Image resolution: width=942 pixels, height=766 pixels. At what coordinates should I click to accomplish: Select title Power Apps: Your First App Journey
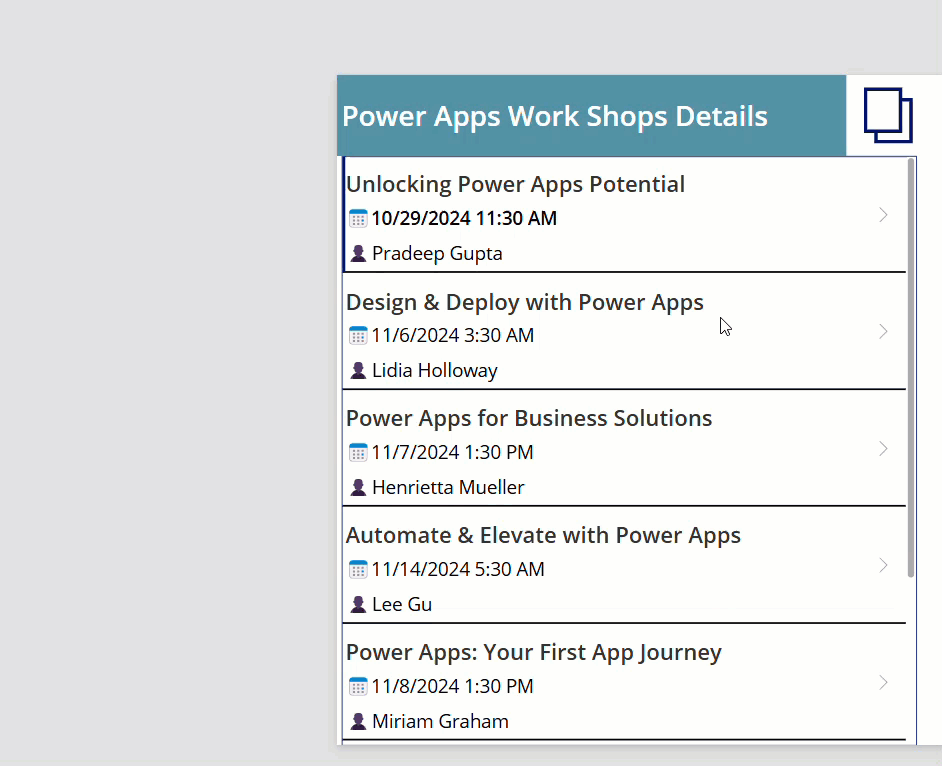(533, 652)
